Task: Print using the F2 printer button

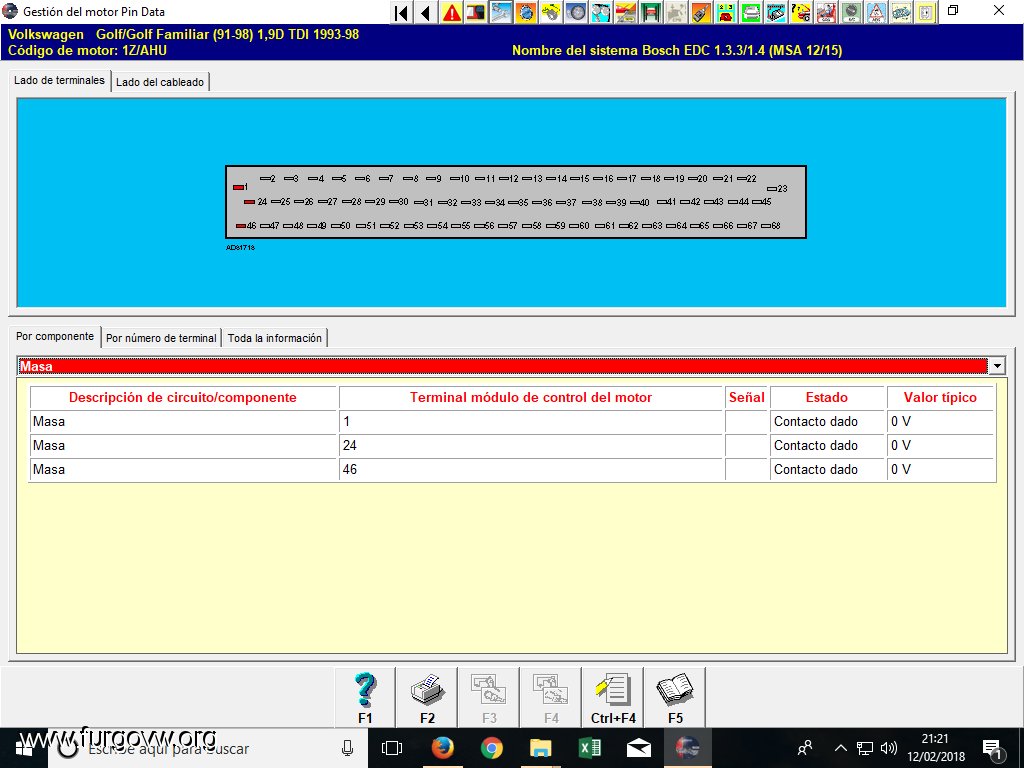Action: pos(427,697)
